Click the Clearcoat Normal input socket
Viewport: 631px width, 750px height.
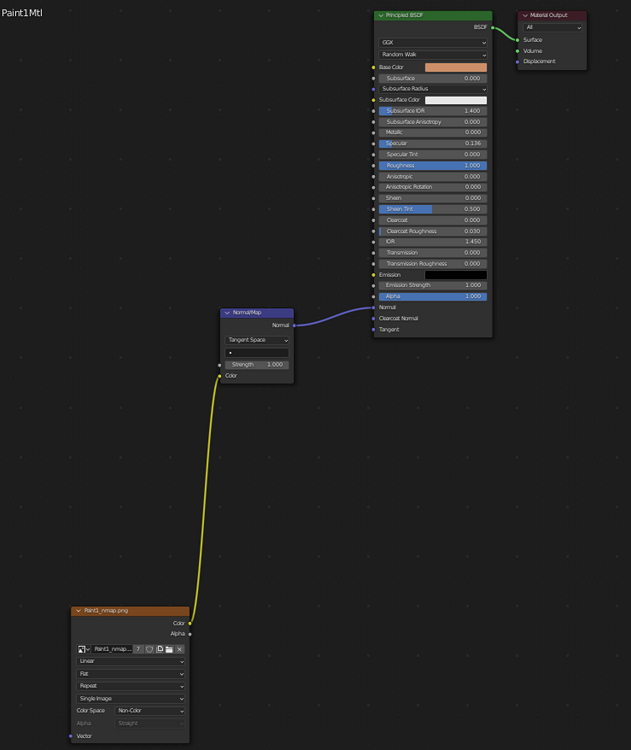(x=374, y=319)
